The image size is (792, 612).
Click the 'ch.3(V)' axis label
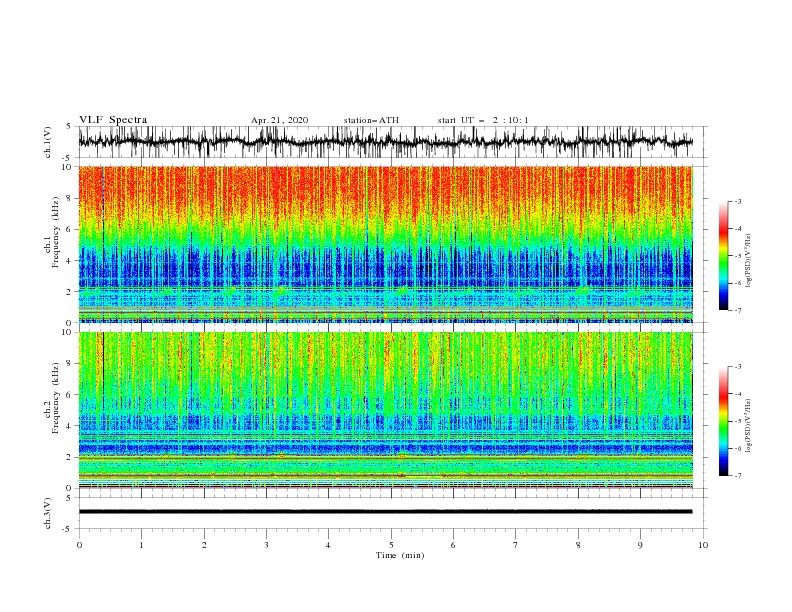[48, 513]
